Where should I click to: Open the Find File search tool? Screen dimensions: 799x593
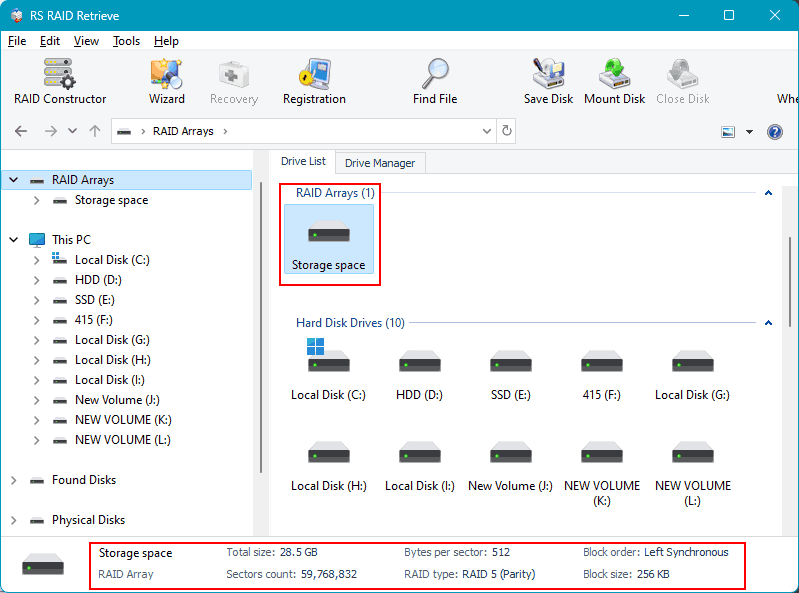435,81
